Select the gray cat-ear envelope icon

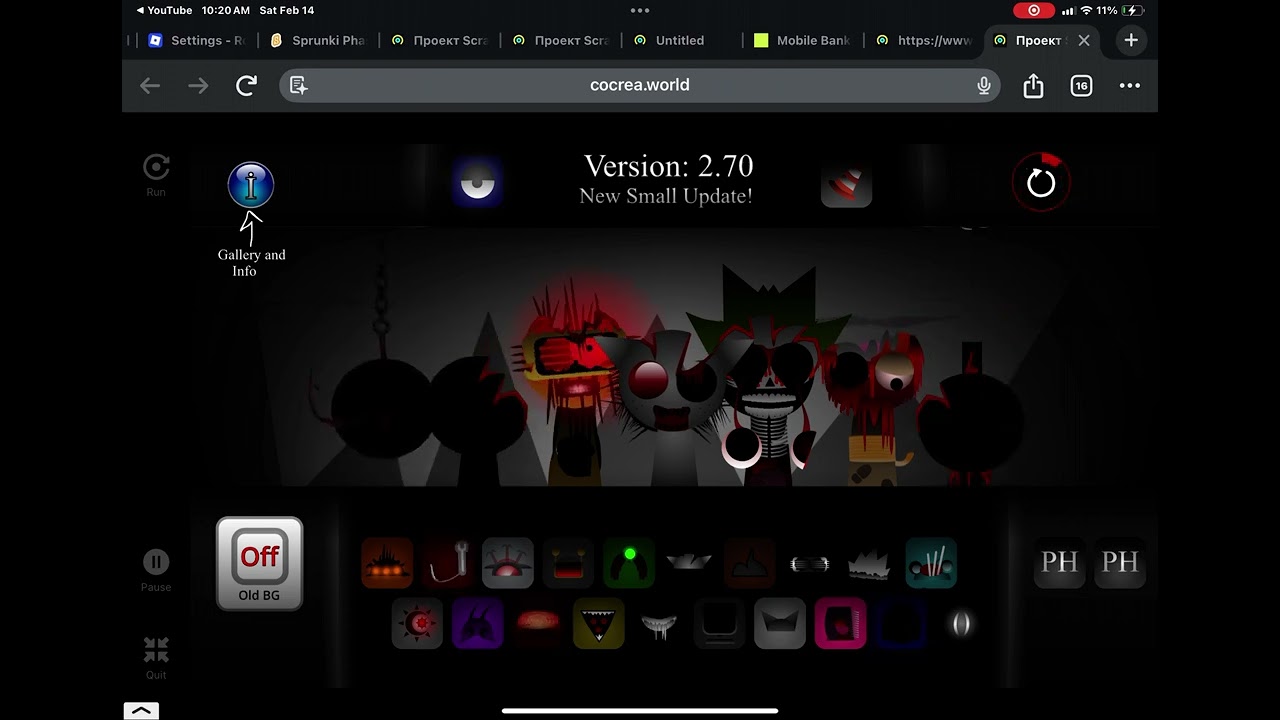click(x=780, y=624)
